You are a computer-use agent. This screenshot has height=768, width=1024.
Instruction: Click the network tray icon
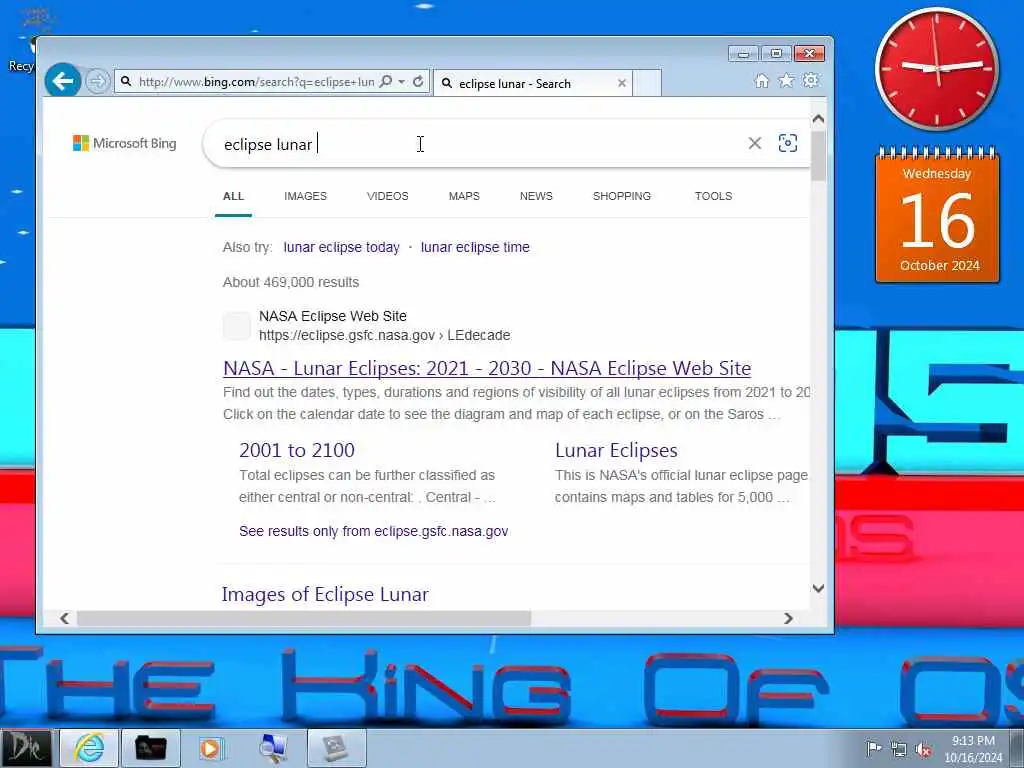(899, 750)
